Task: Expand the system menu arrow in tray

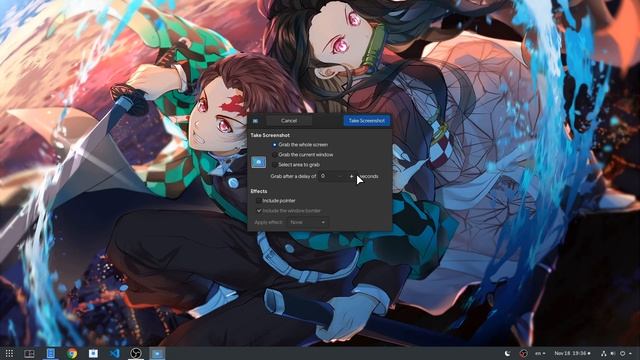Action: coord(631,353)
